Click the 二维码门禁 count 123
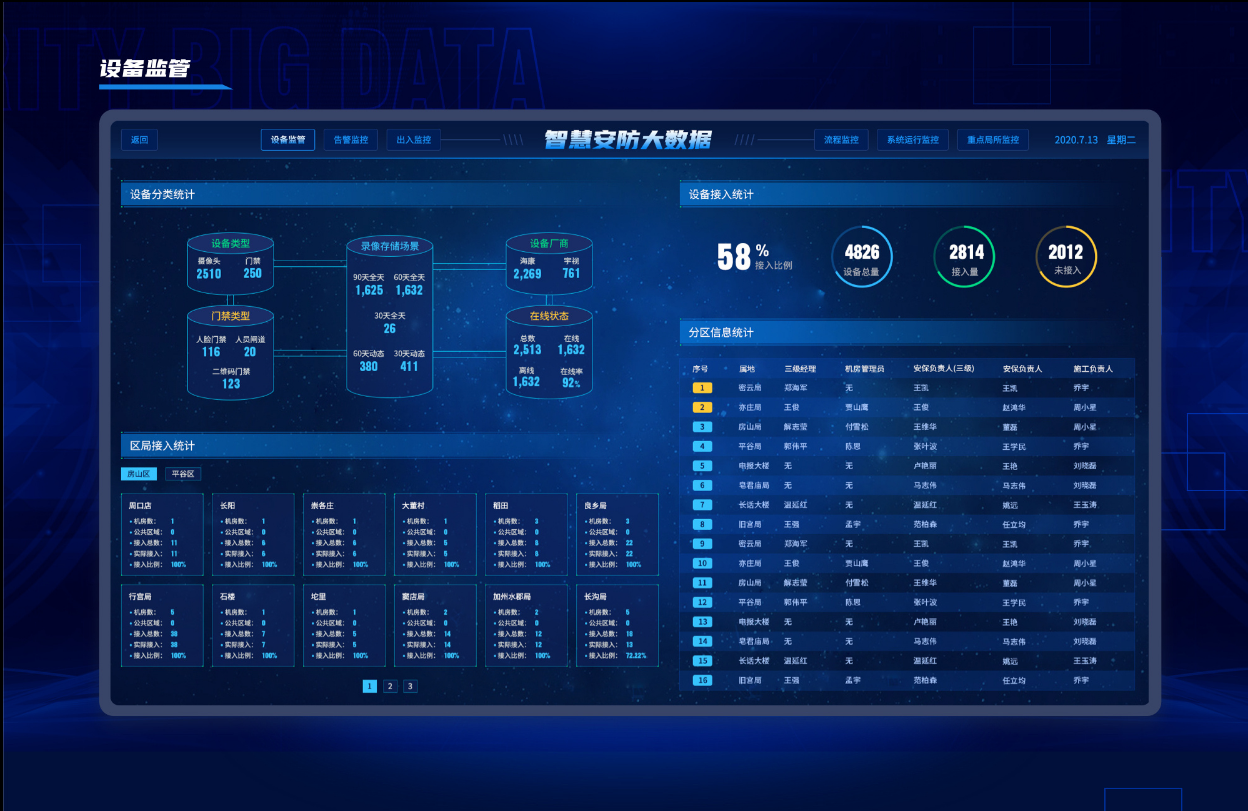 tap(231, 384)
